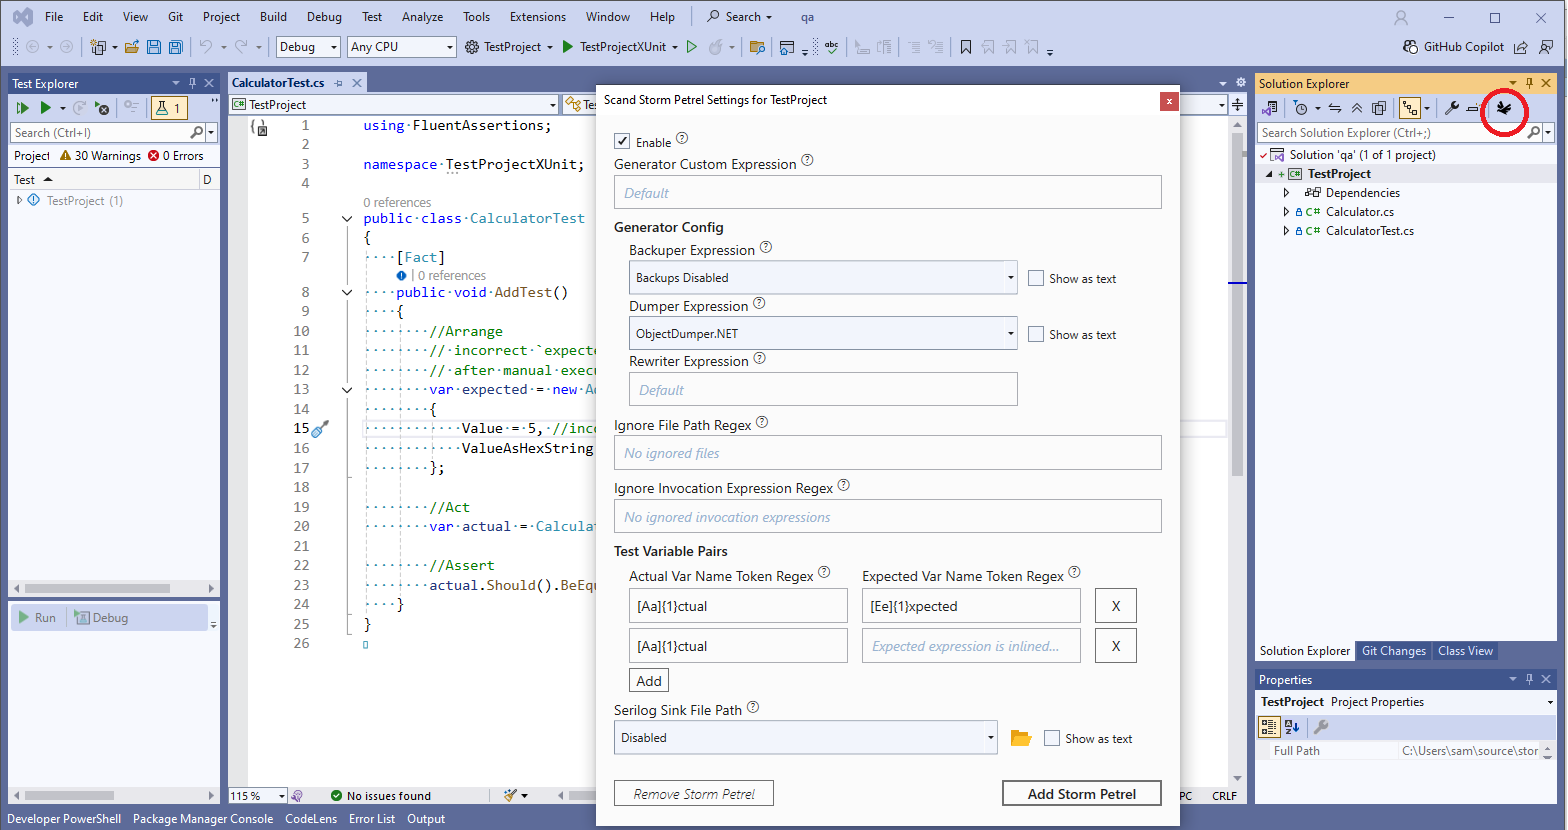Expand the Dependencies node in Solution Explorer
Image resolution: width=1568 pixels, height=830 pixels.
pos(1287,193)
